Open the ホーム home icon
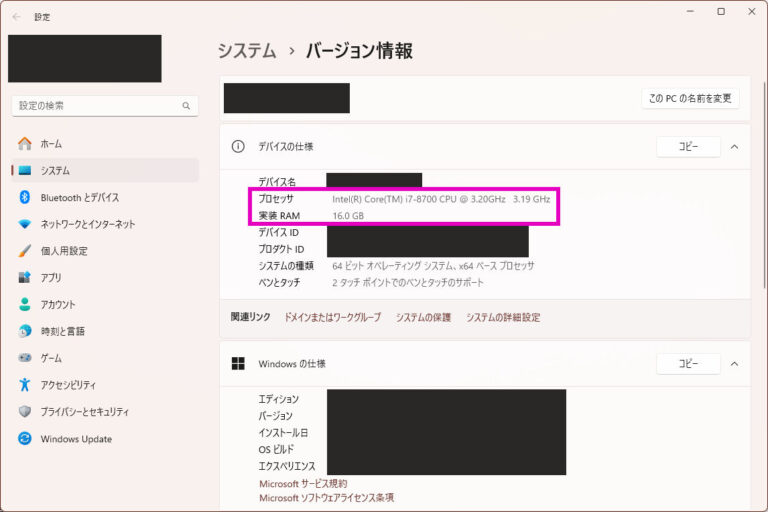768x512 pixels. point(24,144)
